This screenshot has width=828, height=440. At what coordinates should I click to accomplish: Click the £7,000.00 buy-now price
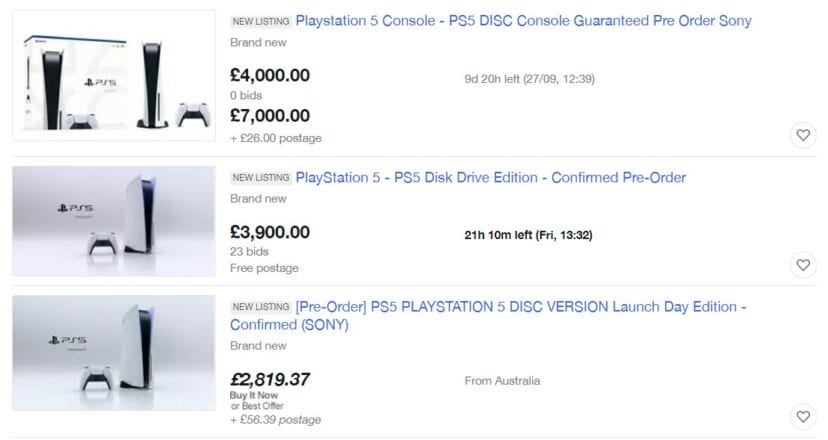pos(270,116)
